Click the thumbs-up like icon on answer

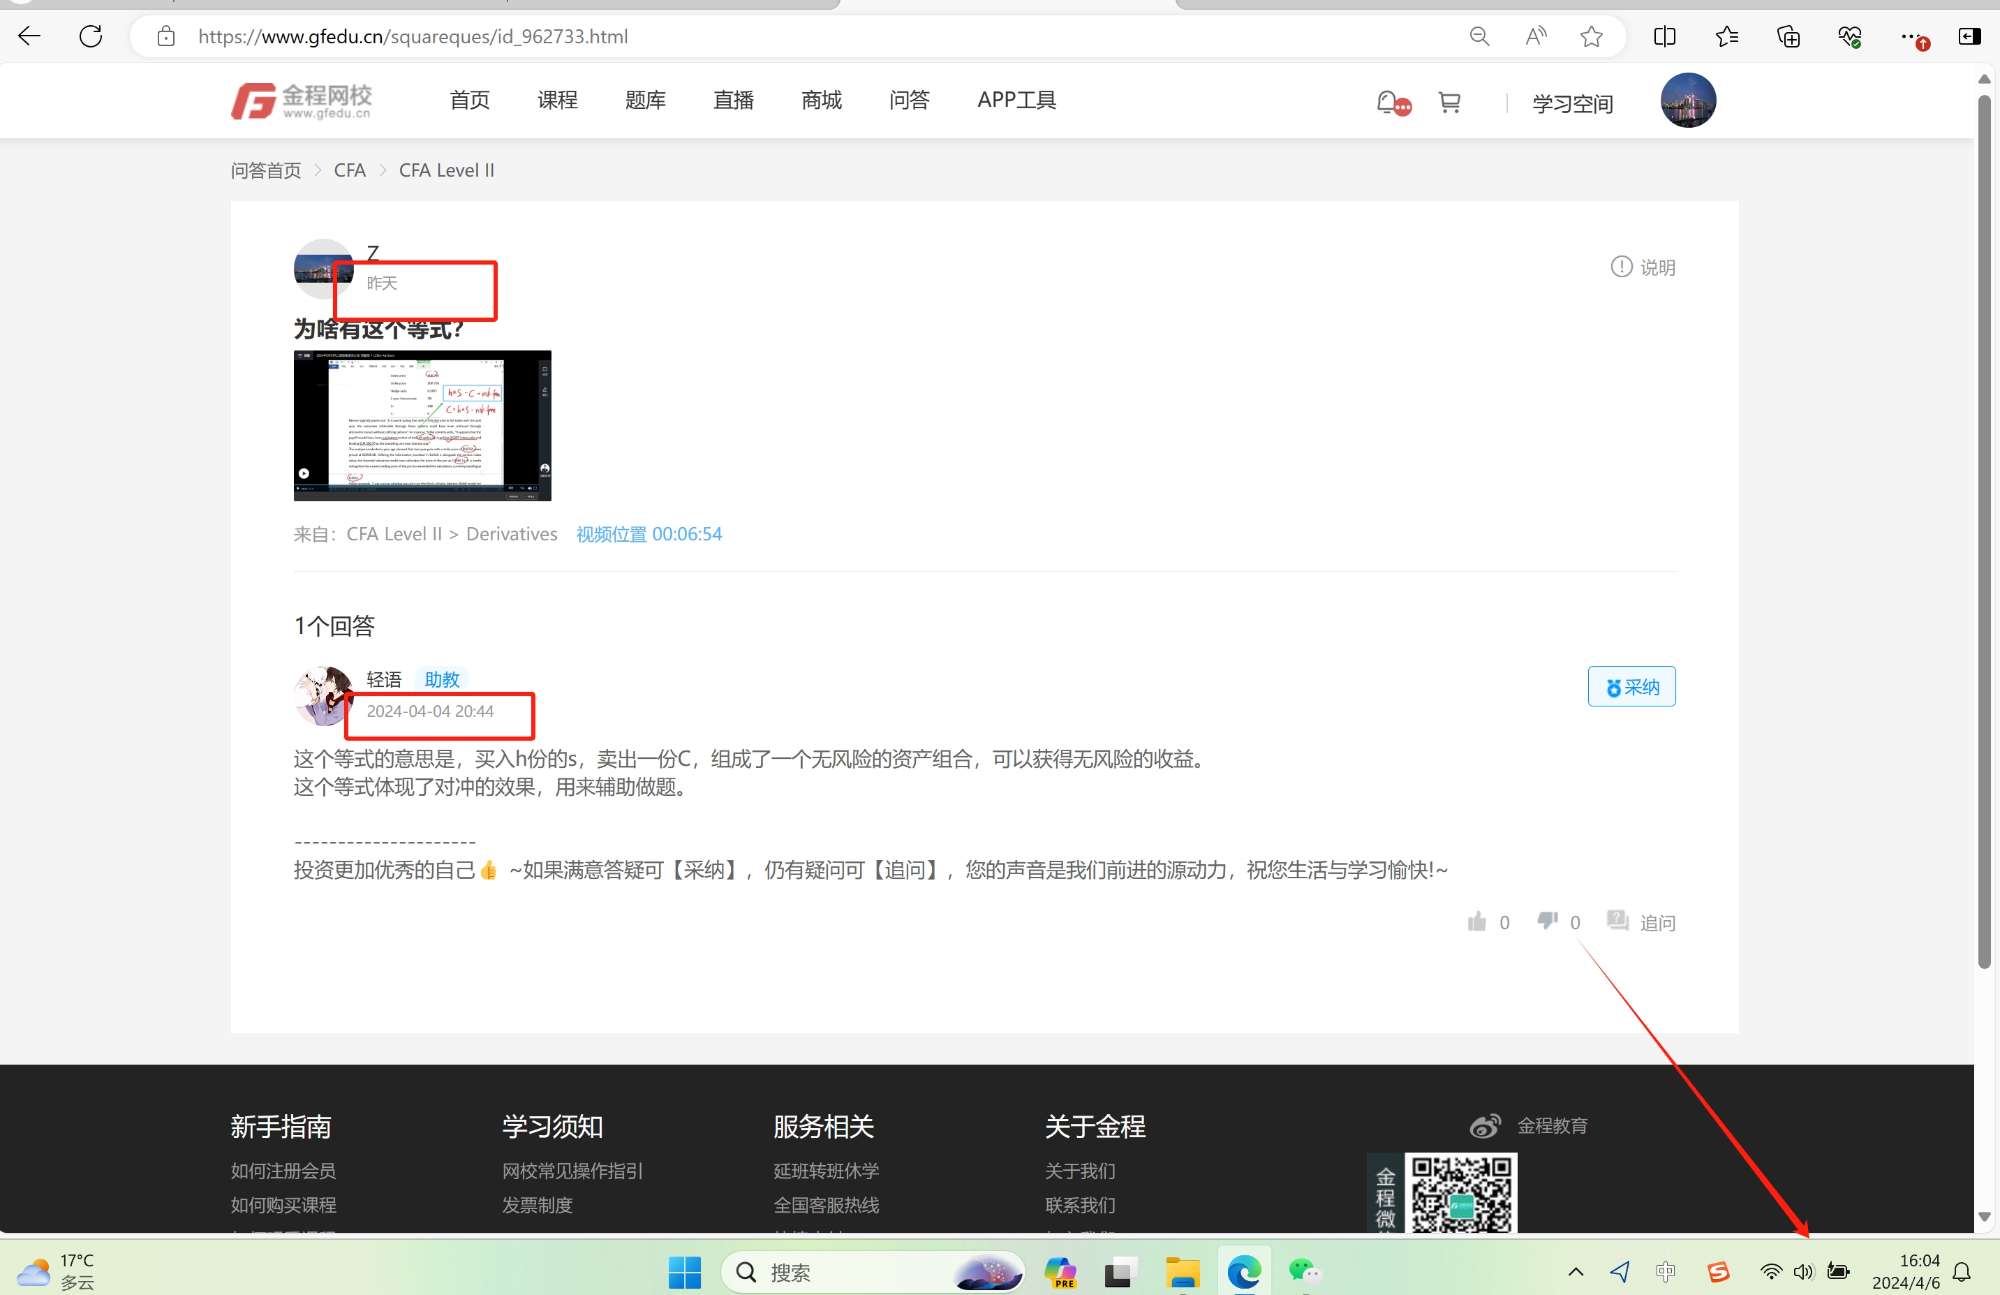tap(1477, 921)
